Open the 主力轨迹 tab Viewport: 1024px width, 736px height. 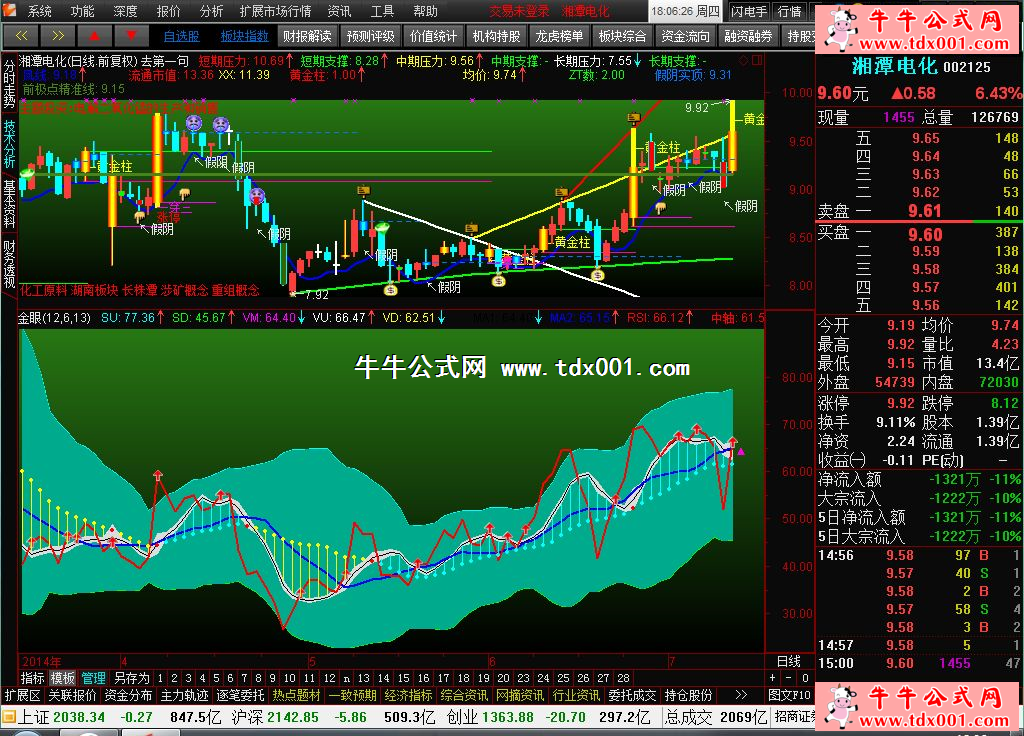coord(185,695)
